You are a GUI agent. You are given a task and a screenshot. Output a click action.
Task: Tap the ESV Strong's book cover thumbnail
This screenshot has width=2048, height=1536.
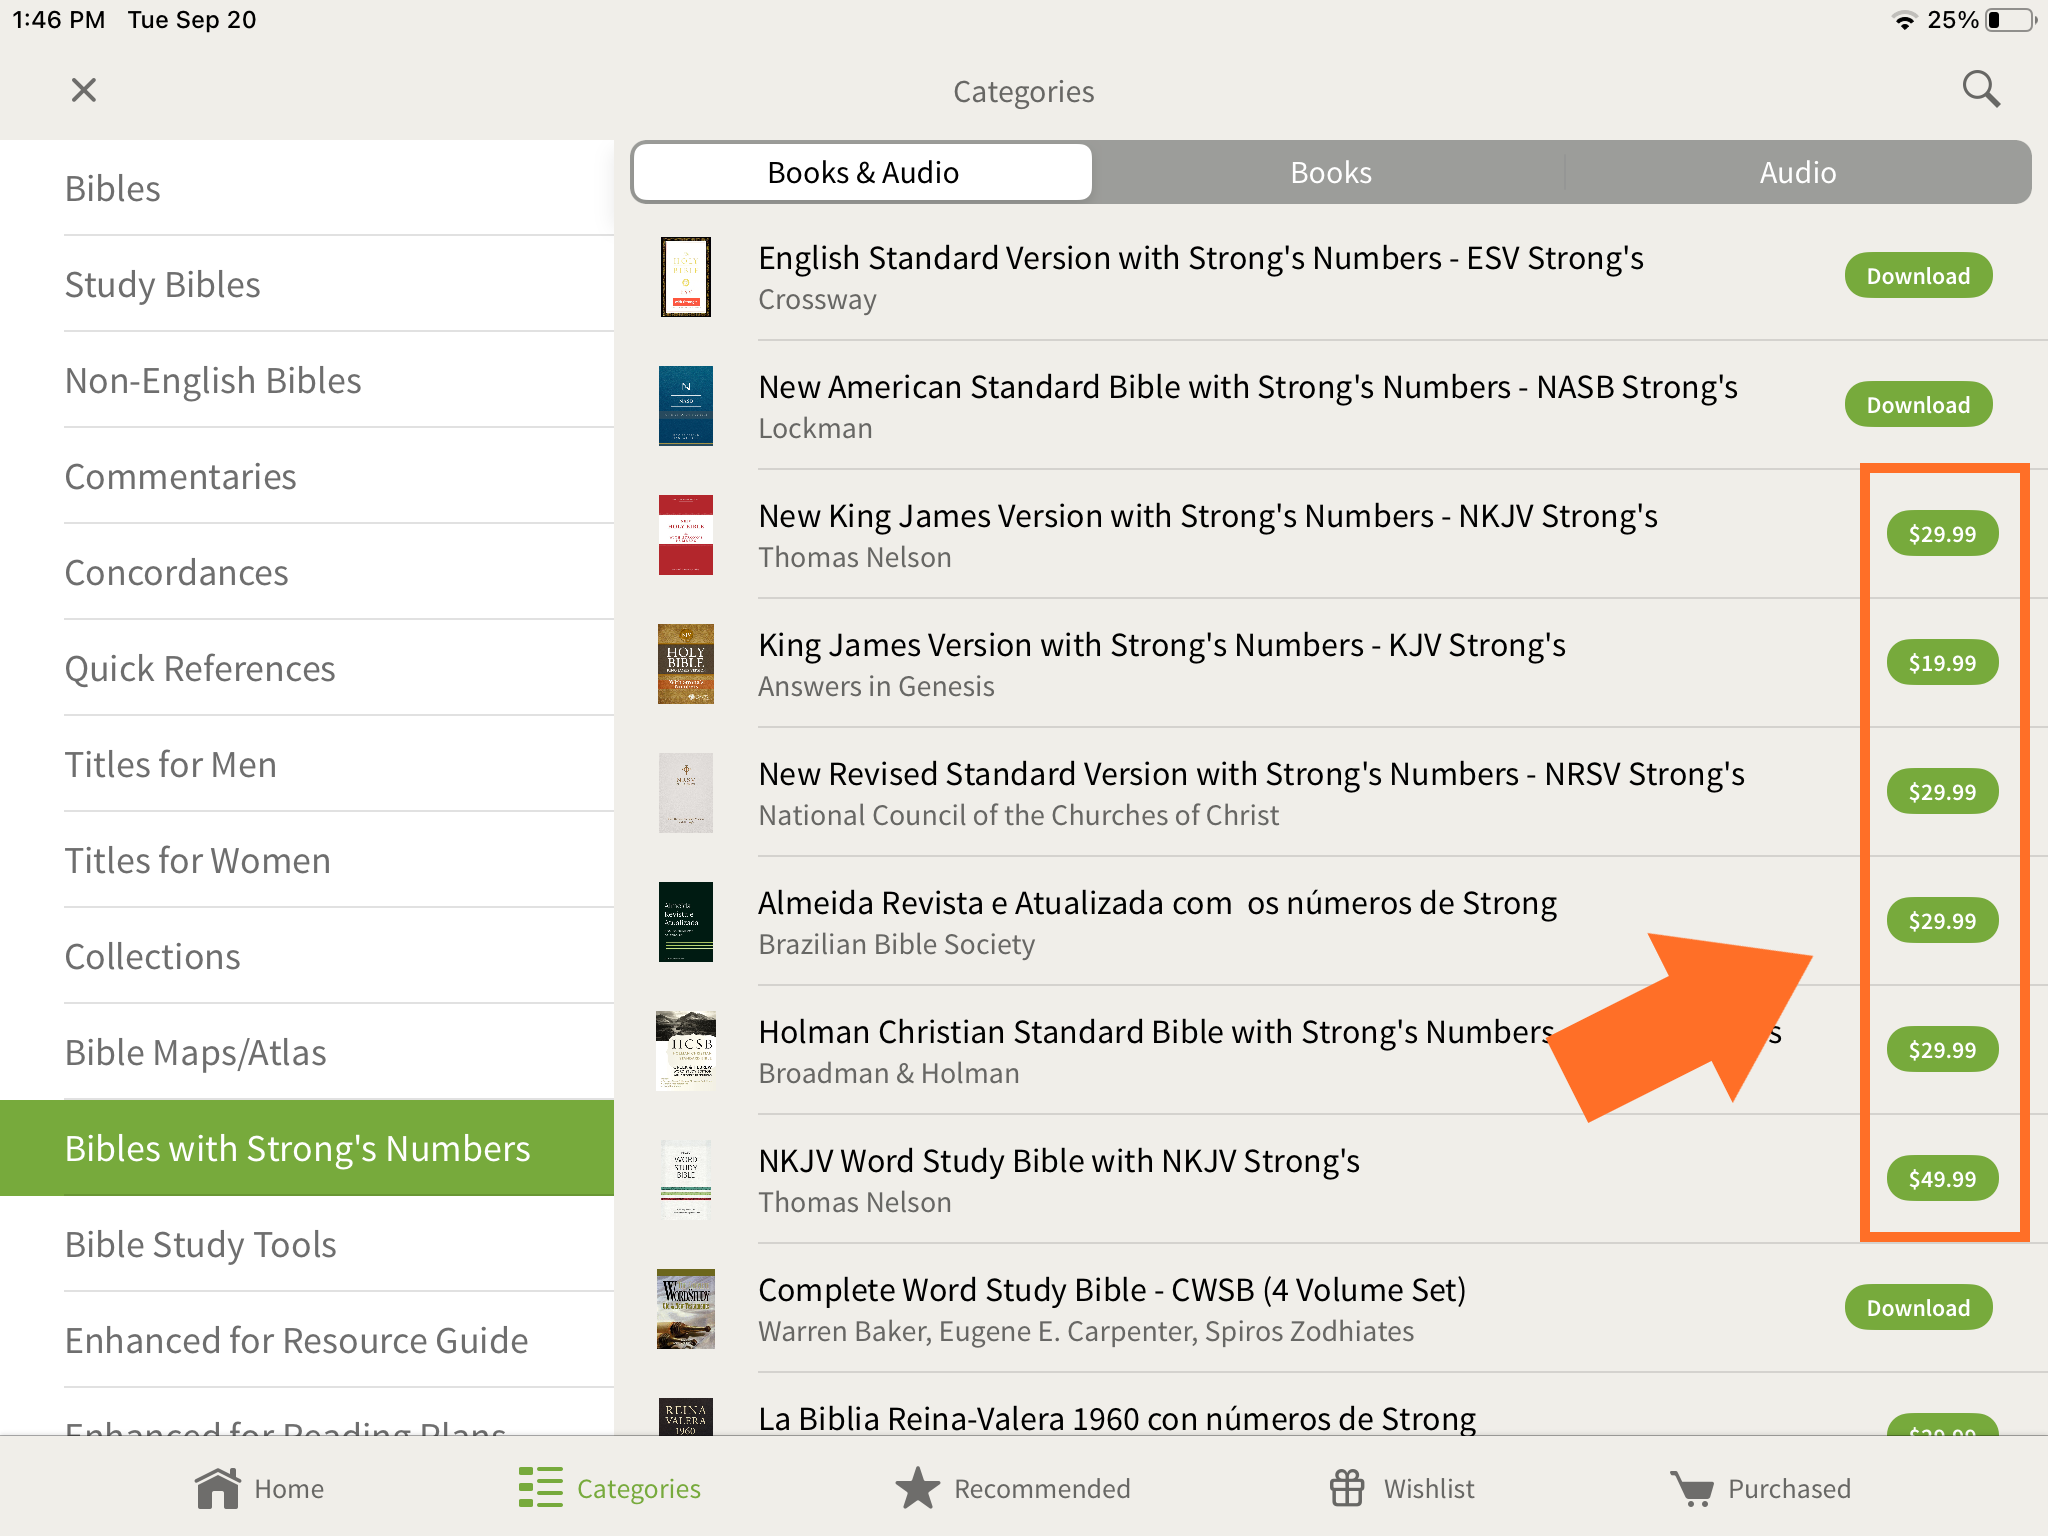click(x=686, y=277)
